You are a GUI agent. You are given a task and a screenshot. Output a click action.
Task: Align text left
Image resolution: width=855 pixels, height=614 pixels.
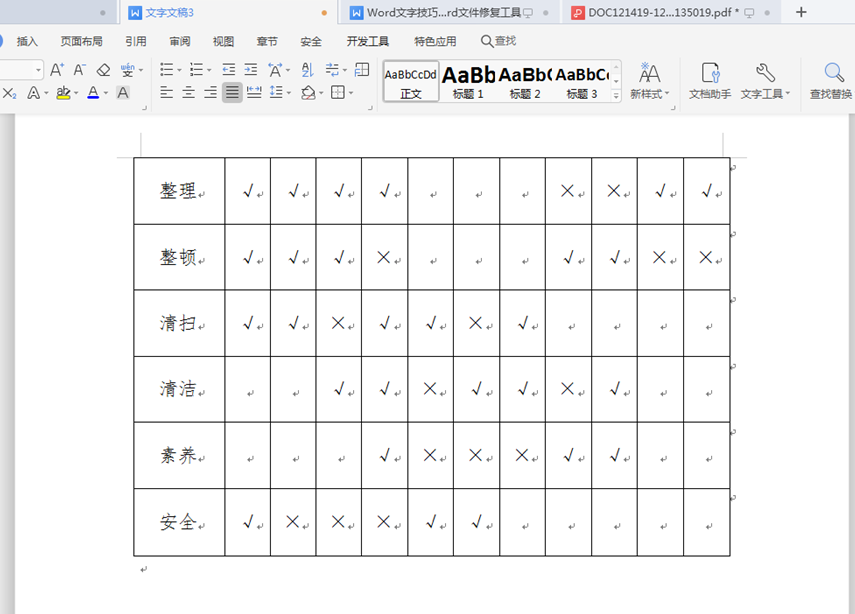point(166,93)
